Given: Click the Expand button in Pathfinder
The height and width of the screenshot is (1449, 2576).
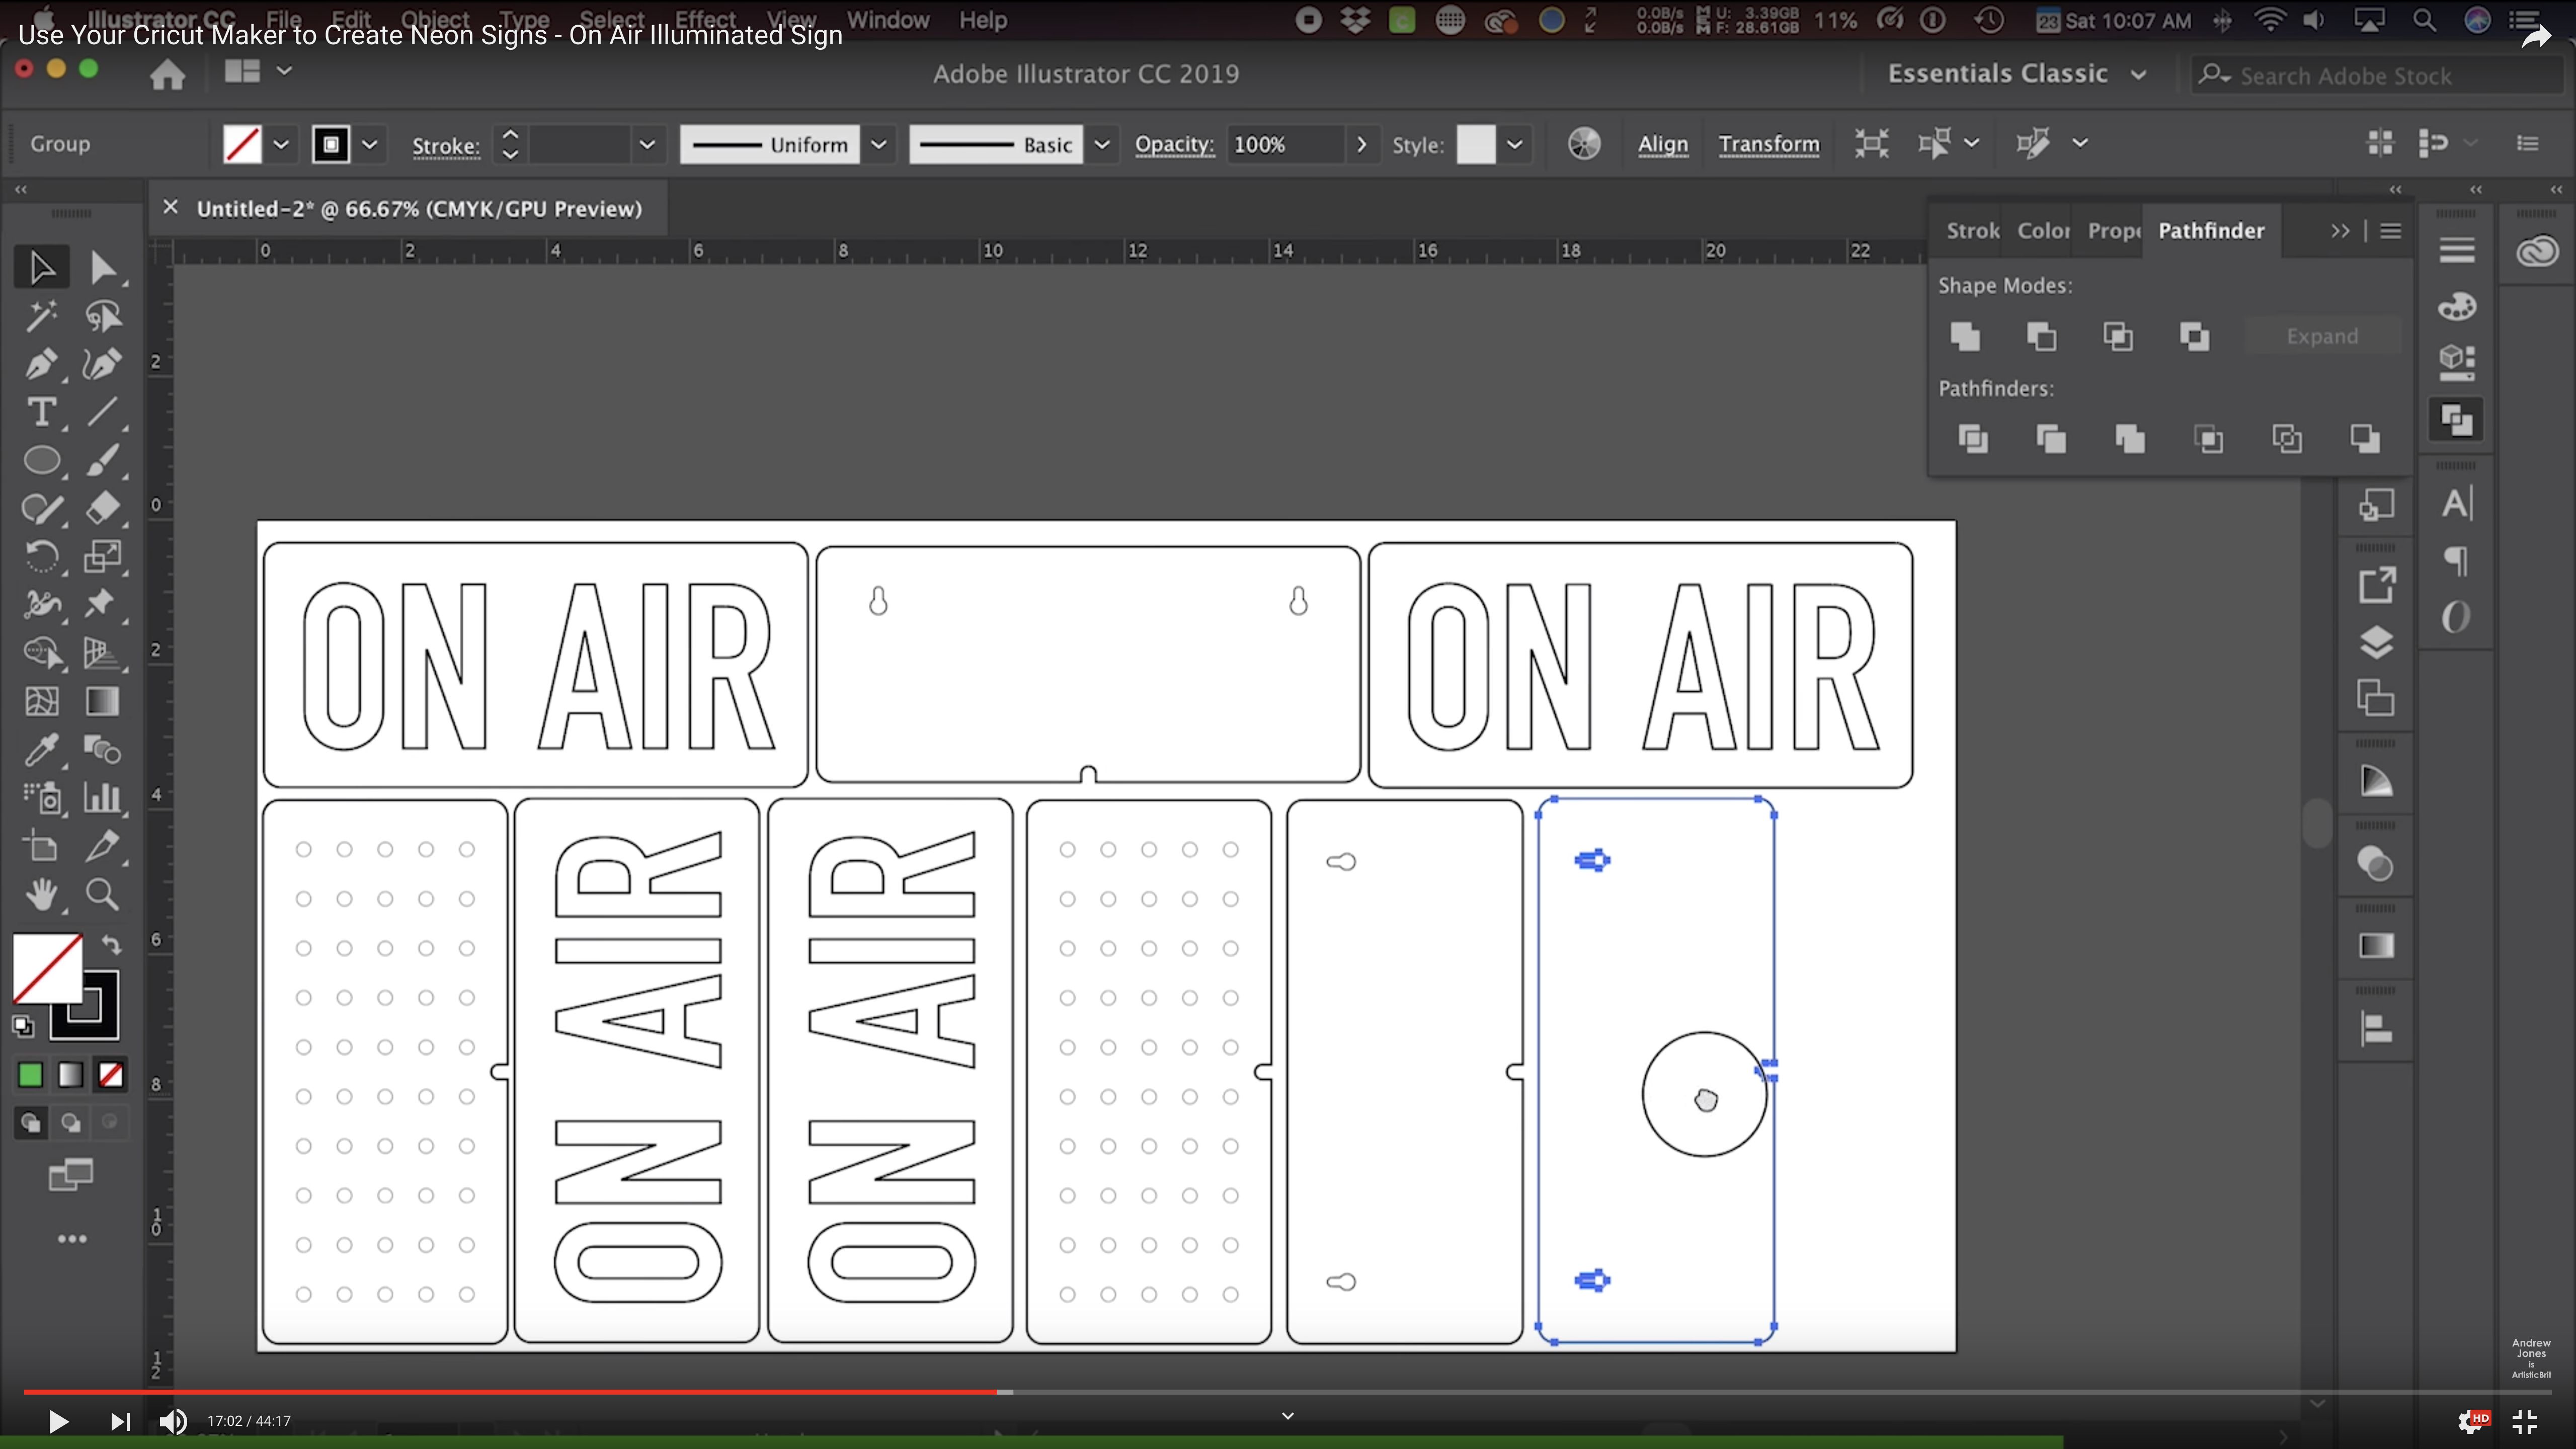Looking at the screenshot, I should pos(2322,336).
